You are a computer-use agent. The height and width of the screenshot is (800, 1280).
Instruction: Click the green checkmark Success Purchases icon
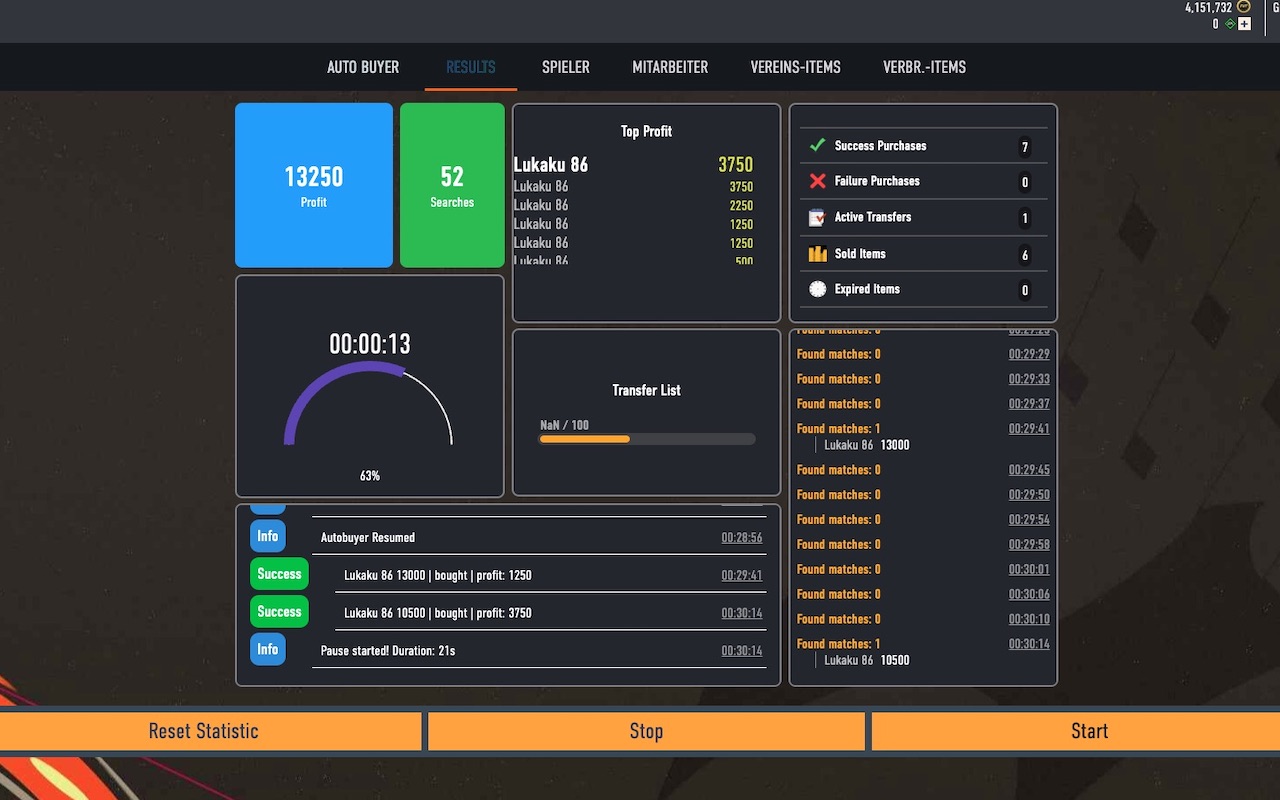point(817,145)
